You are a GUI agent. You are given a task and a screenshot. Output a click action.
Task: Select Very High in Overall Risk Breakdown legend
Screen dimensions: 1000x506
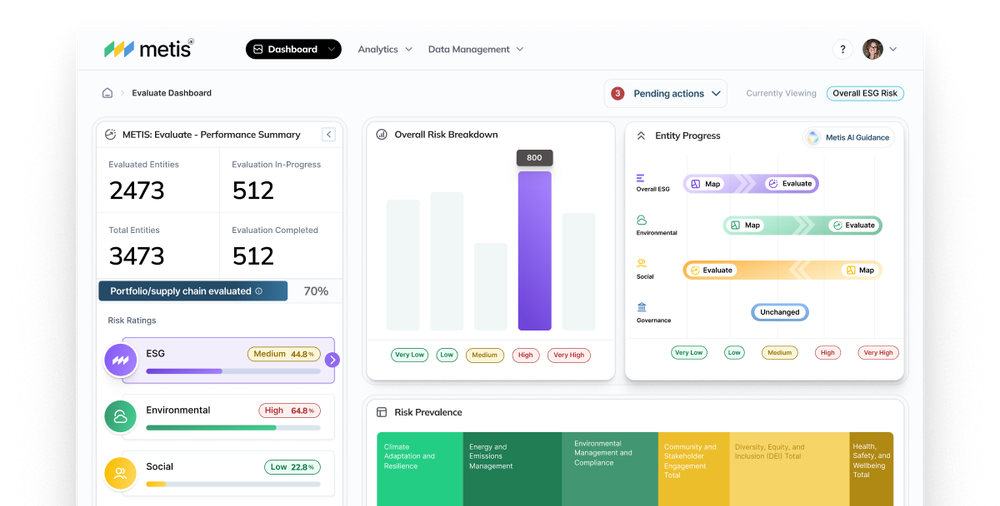(x=569, y=355)
